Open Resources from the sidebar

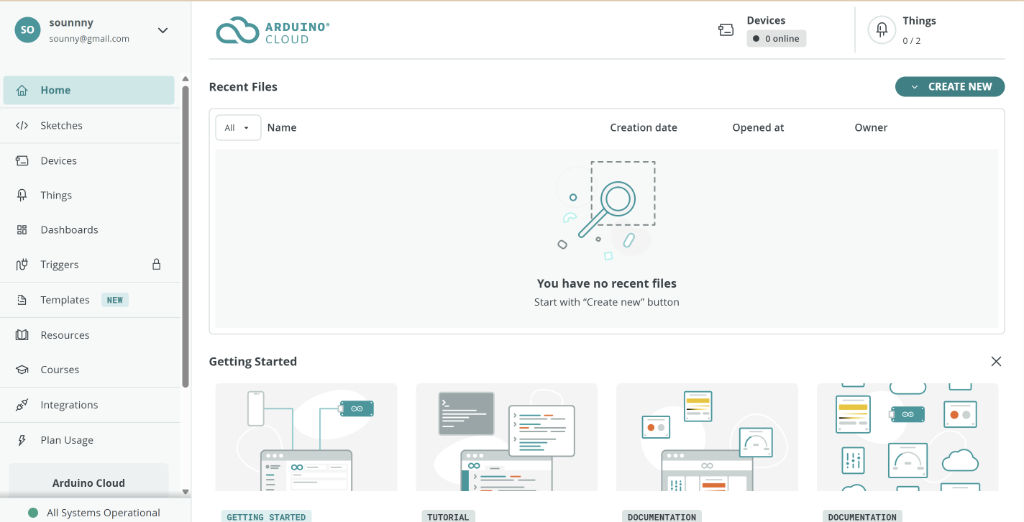point(91,335)
